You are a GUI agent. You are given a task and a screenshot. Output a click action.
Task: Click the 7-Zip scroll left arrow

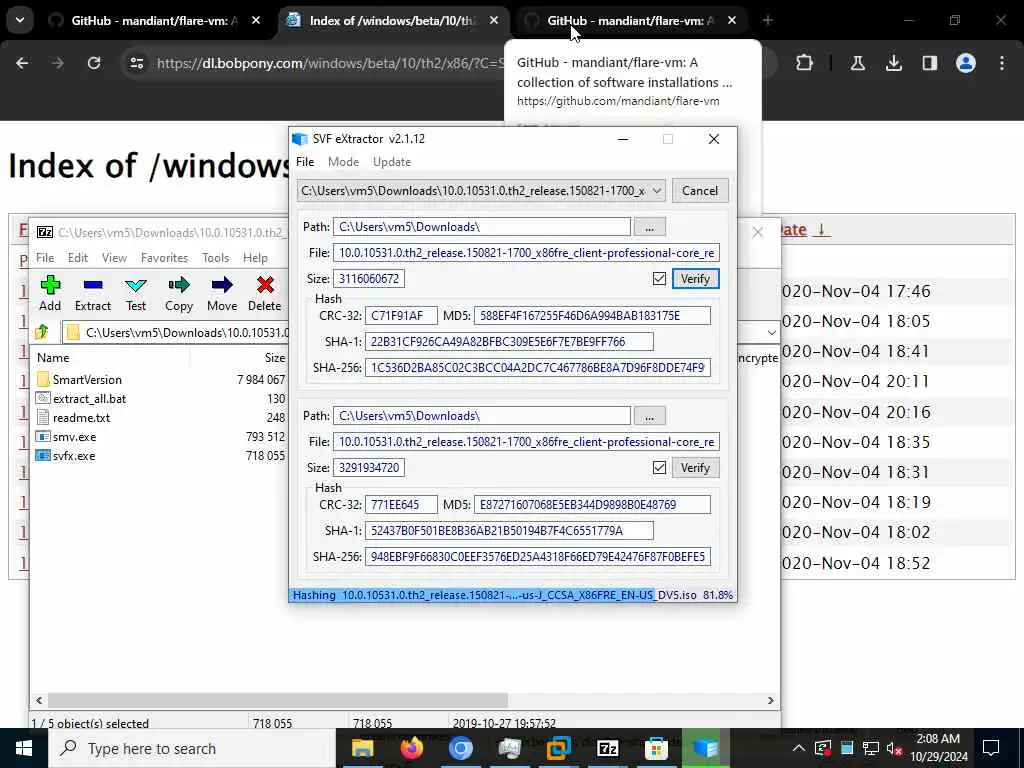[x=39, y=700]
